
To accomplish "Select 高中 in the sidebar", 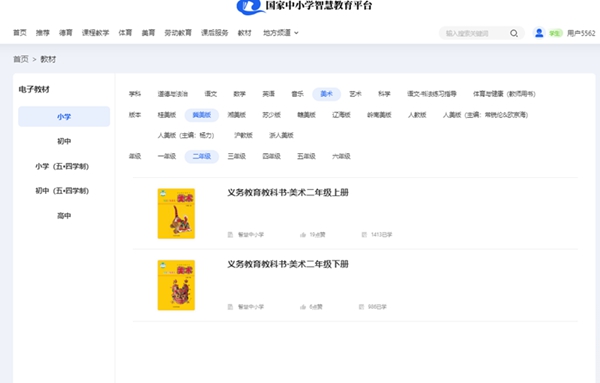I will [64, 216].
